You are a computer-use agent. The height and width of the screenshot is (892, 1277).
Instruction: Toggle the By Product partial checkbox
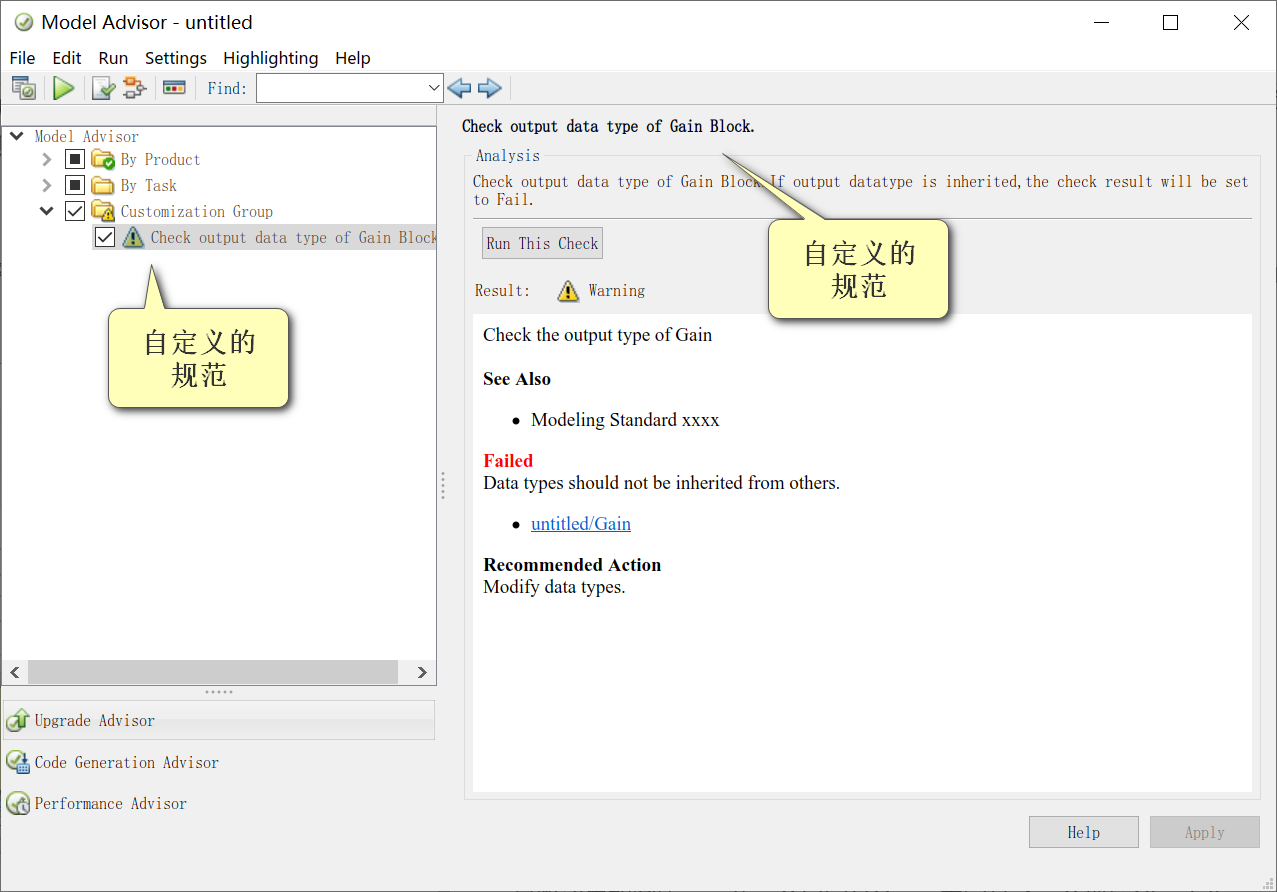pyautogui.click(x=74, y=159)
